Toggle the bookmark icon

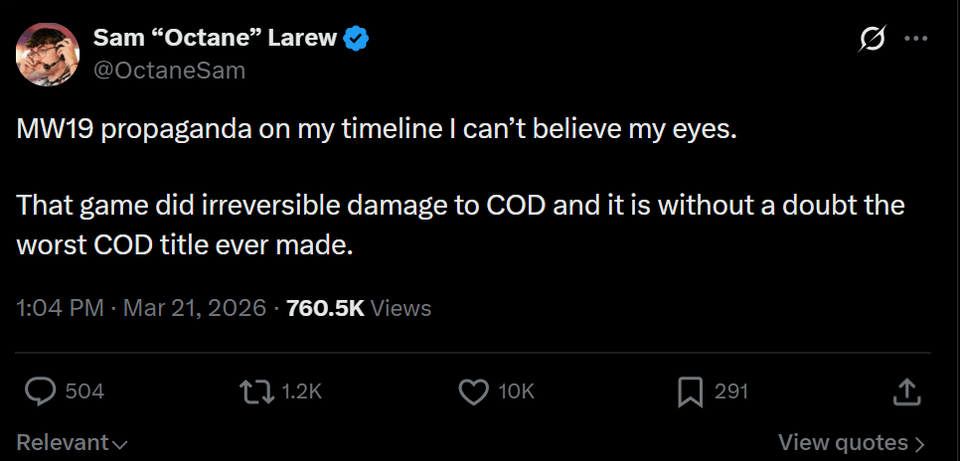[x=690, y=392]
